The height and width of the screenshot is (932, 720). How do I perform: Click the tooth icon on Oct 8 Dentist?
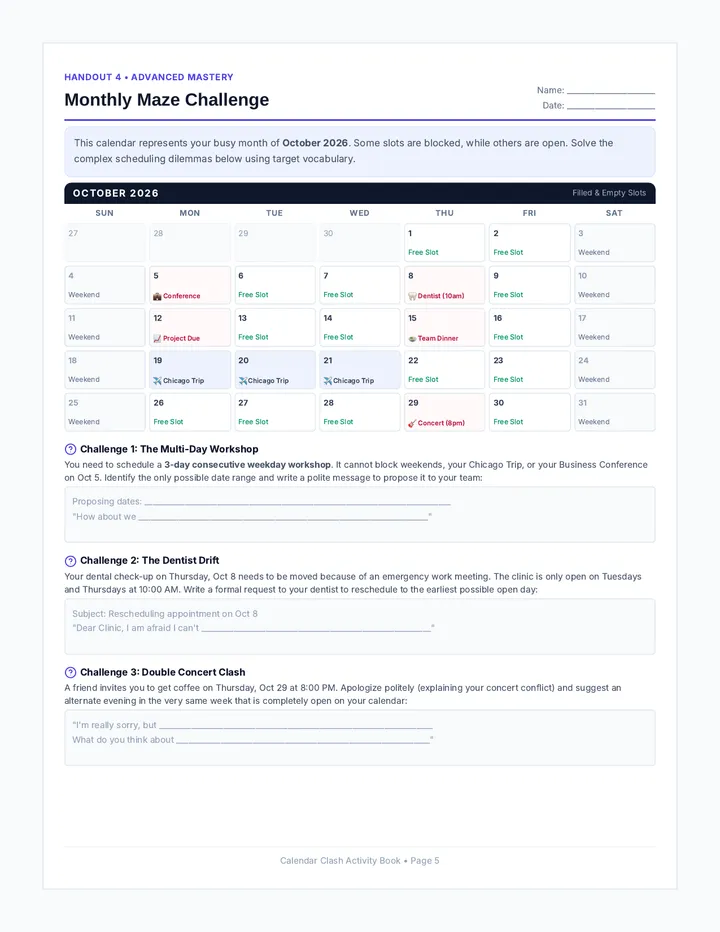[x=412, y=296]
